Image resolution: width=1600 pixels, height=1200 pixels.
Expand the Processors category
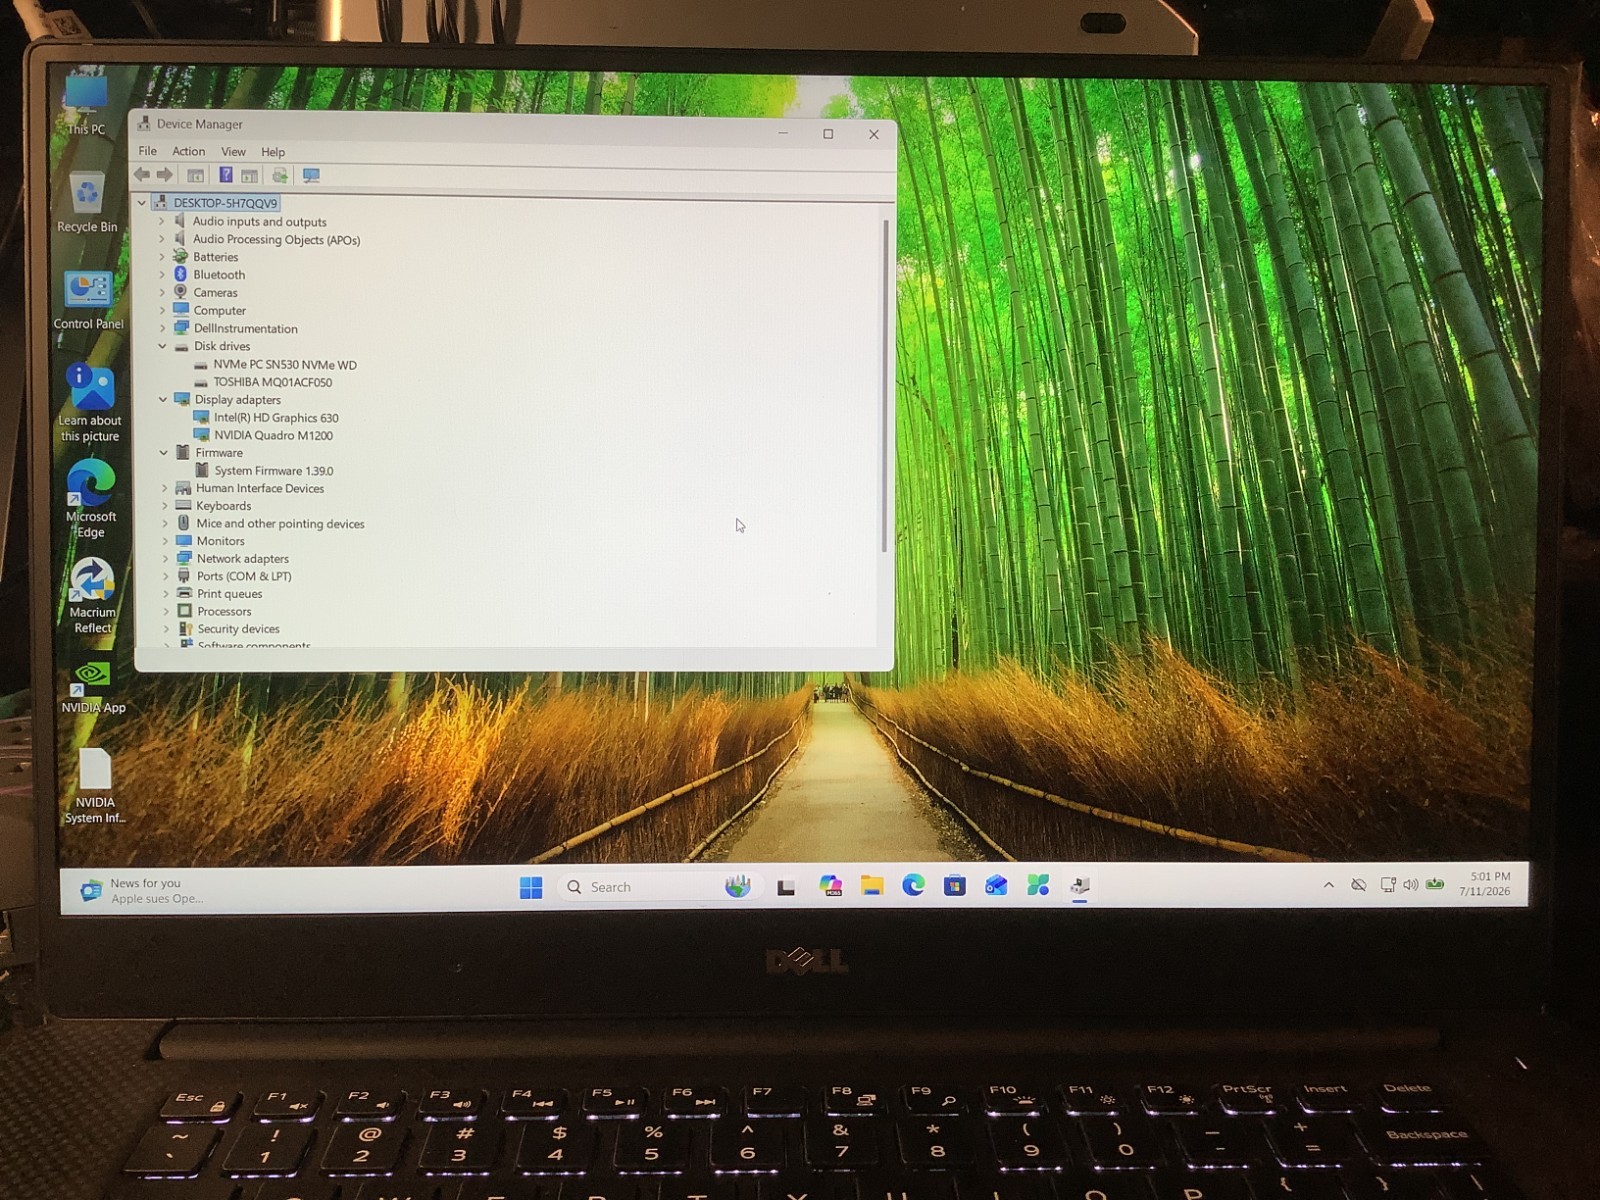[166, 612]
